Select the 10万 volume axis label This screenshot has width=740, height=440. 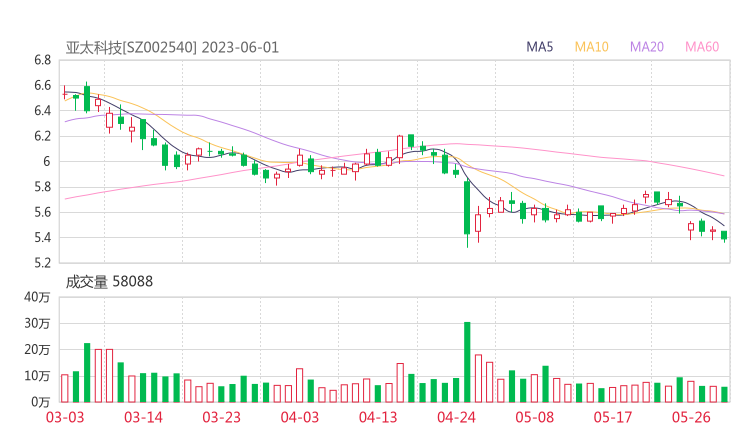37,376
